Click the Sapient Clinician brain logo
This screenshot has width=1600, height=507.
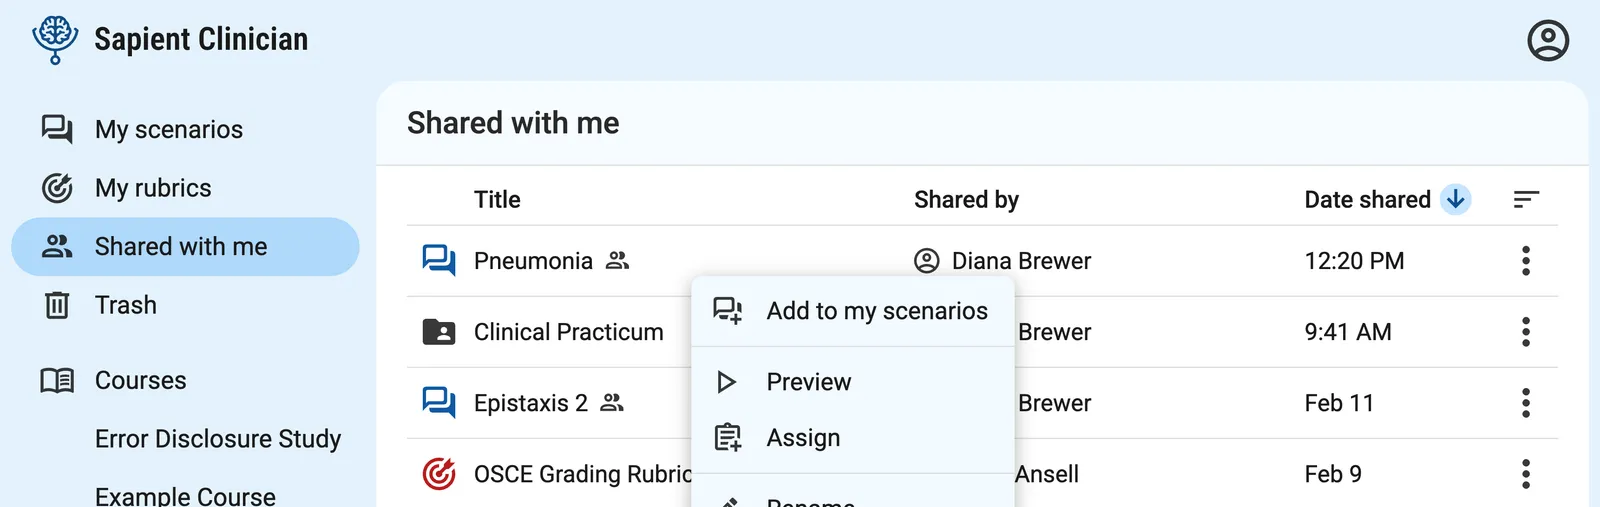pyautogui.click(x=55, y=40)
